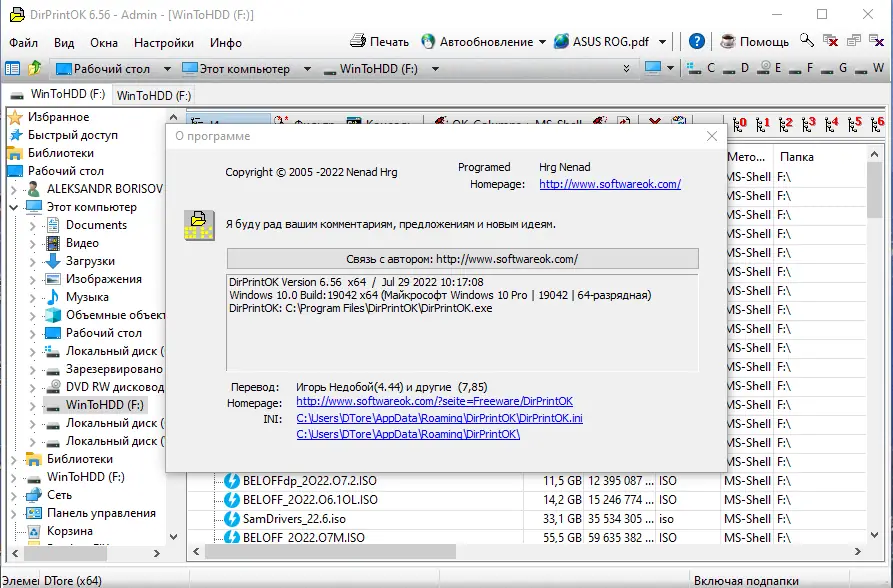Open the Вид menu

point(64,43)
